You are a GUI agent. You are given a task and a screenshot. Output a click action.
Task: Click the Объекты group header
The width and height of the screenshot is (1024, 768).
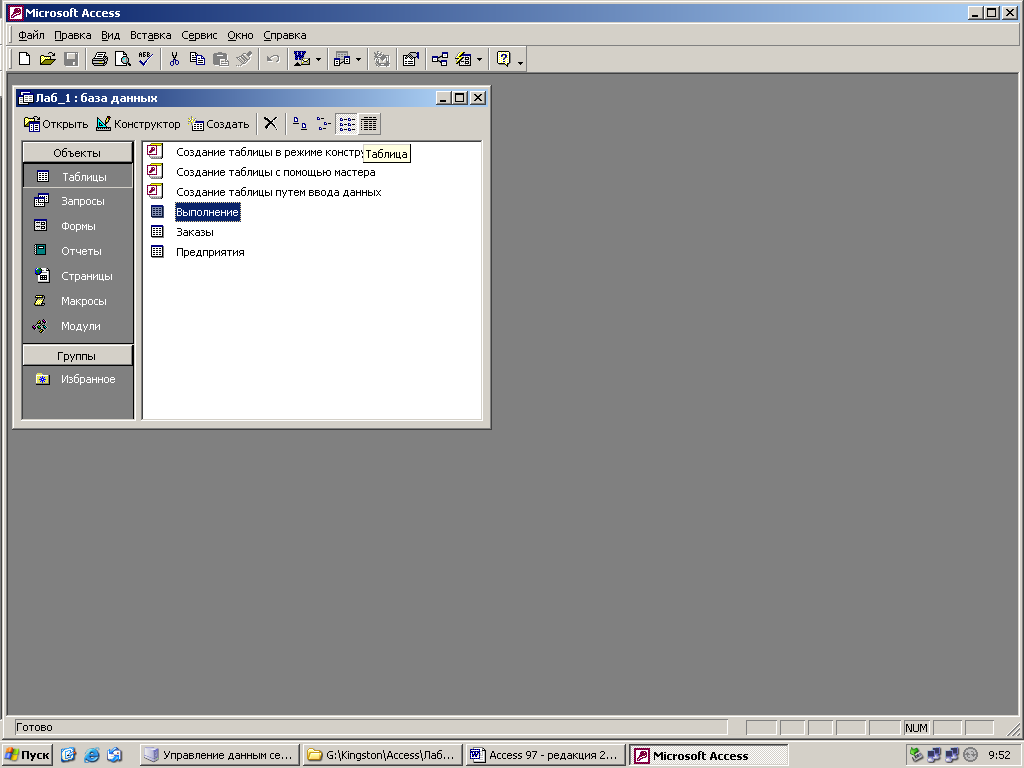[77, 153]
